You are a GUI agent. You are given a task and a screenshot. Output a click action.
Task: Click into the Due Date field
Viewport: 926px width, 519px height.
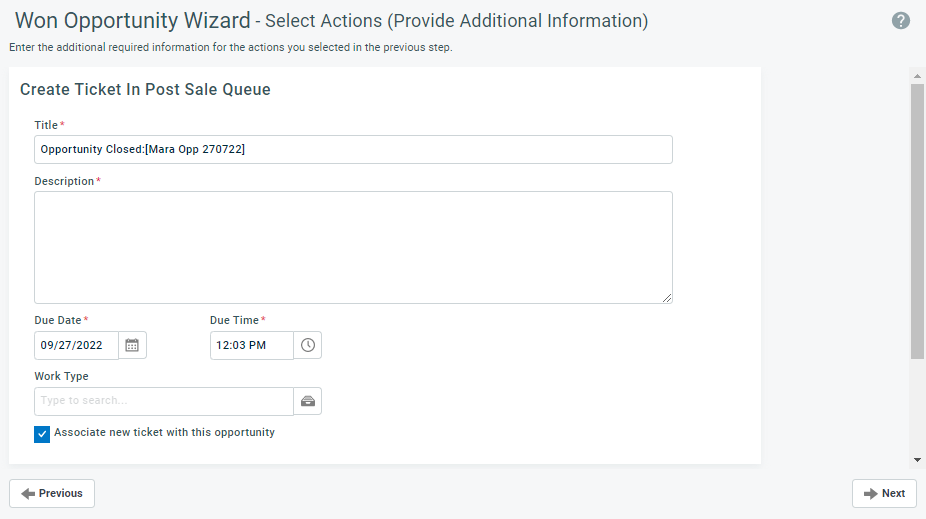click(76, 345)
